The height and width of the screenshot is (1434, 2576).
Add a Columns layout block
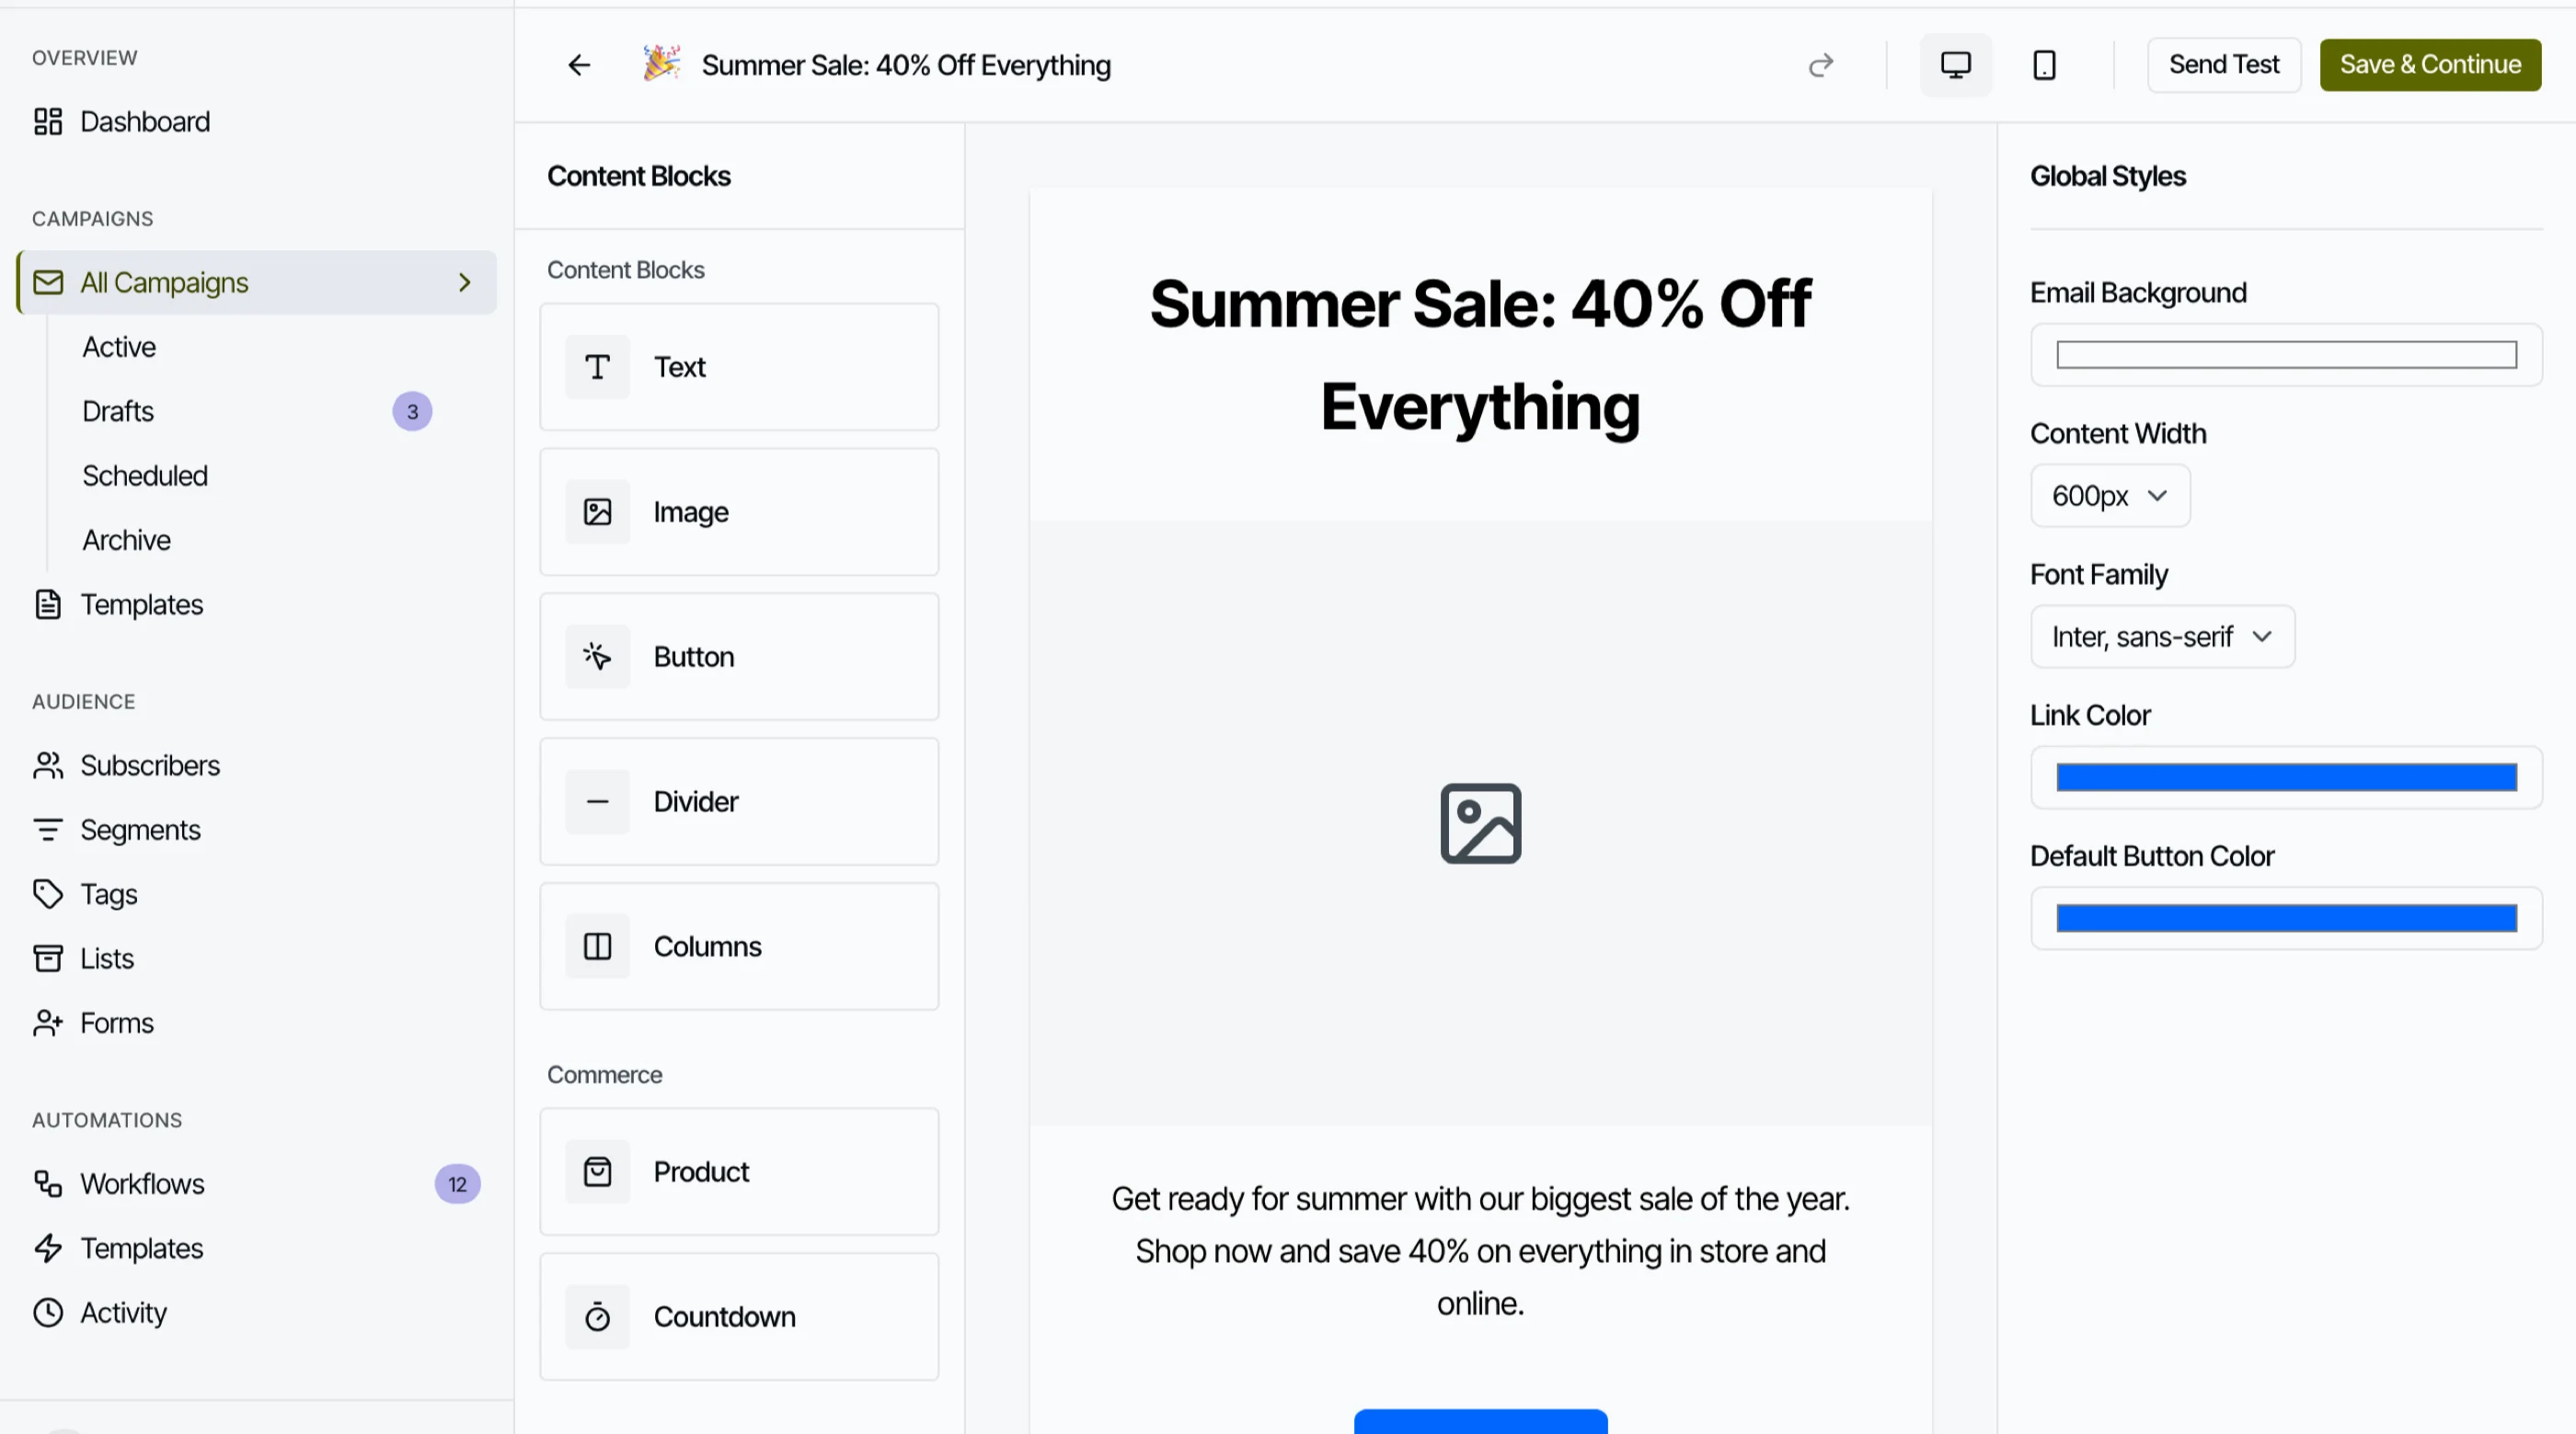tap(739, 947)
